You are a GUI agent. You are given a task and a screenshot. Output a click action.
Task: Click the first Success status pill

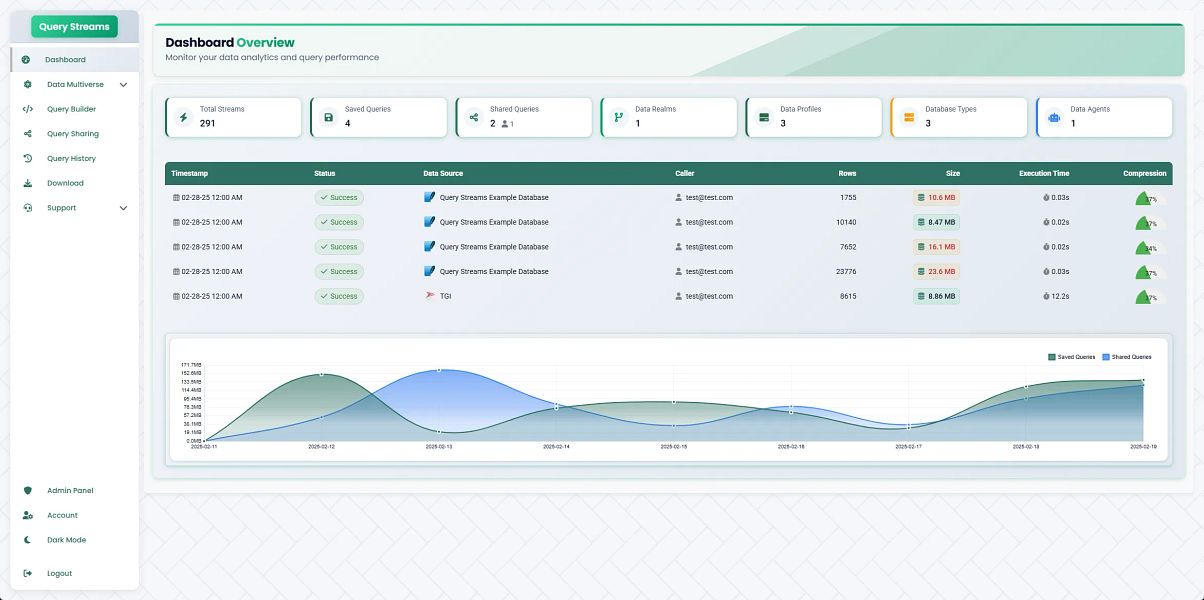338,197
